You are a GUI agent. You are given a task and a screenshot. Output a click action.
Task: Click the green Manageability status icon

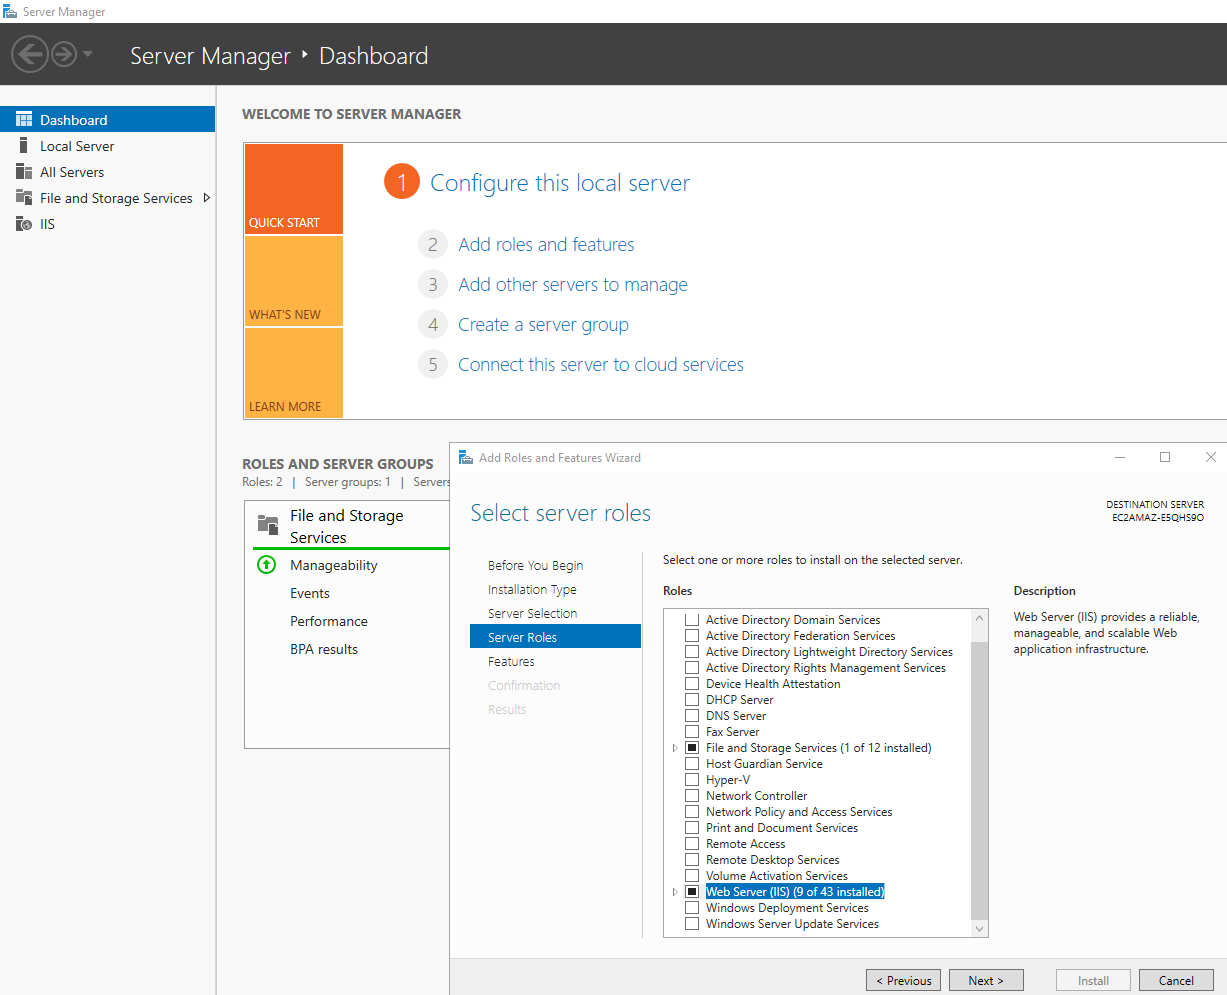[x=266, y=565]
